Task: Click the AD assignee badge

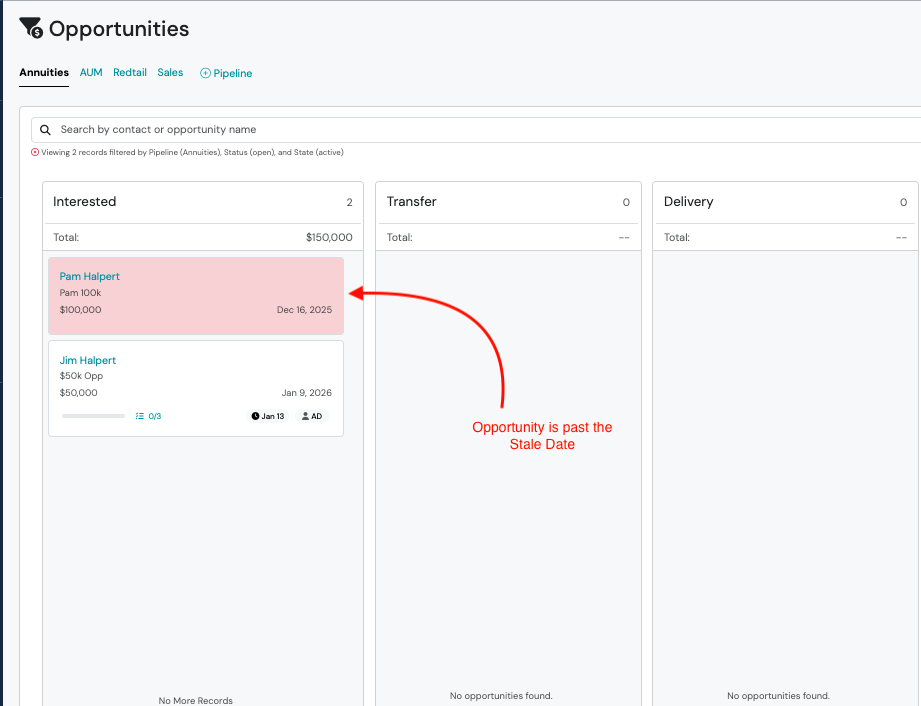Action: pyautogui.click(x=311, y=416)
